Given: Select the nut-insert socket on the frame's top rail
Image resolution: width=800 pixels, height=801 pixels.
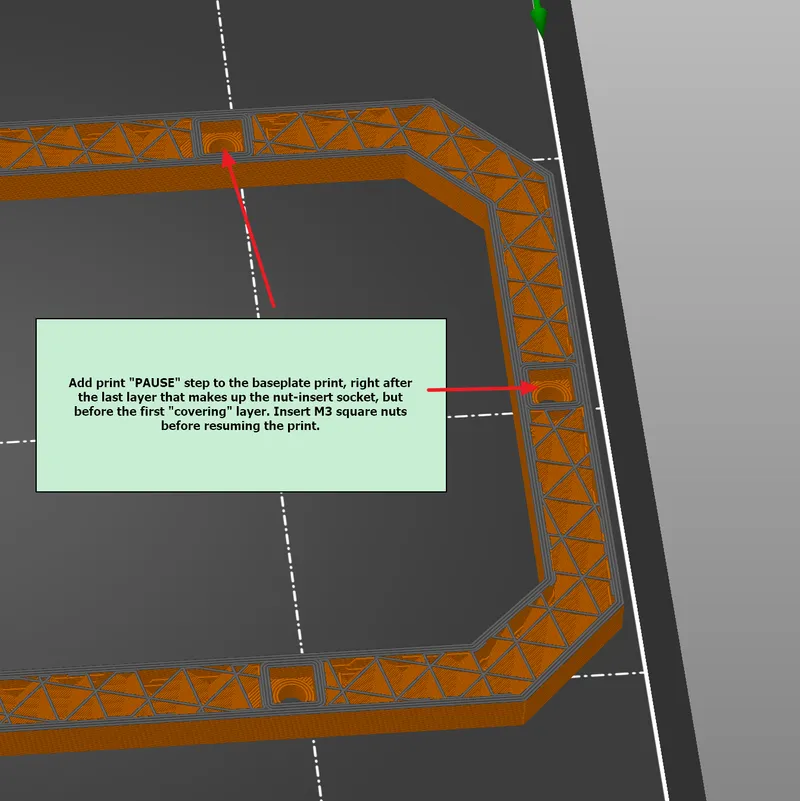Looking at the screenshot, I should [x=223, y=136].
